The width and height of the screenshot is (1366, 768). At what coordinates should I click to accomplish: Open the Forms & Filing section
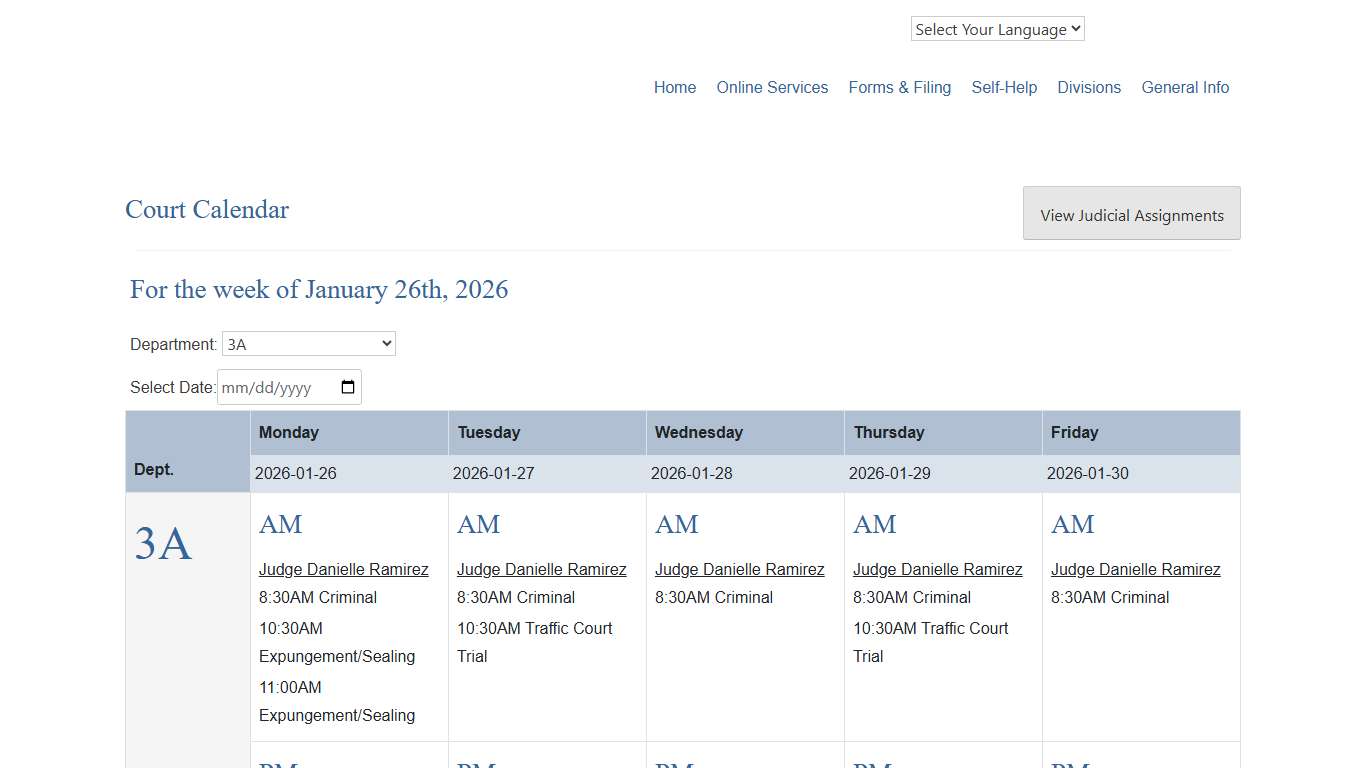tap(899, 87)
